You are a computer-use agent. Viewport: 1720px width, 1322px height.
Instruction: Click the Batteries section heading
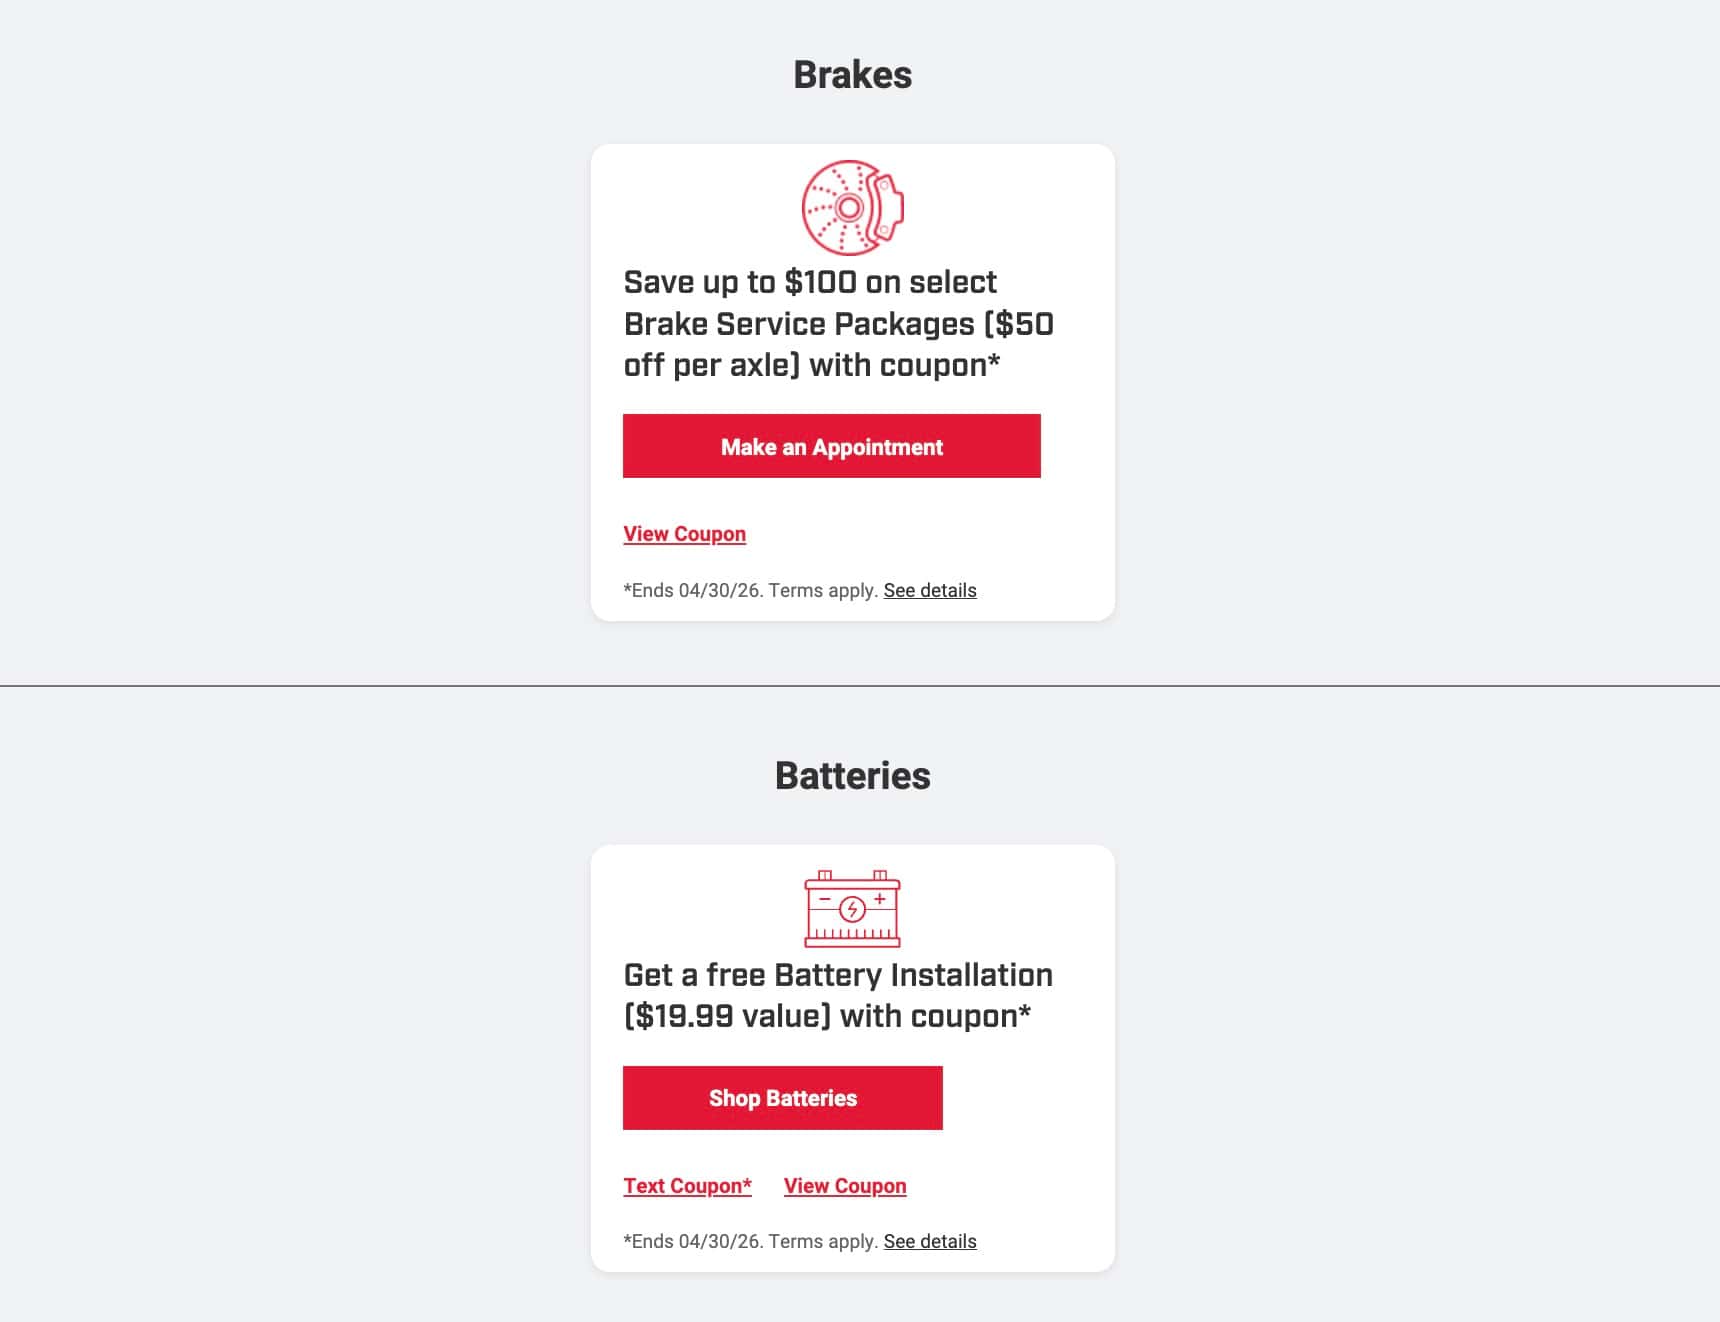(852, 776)
